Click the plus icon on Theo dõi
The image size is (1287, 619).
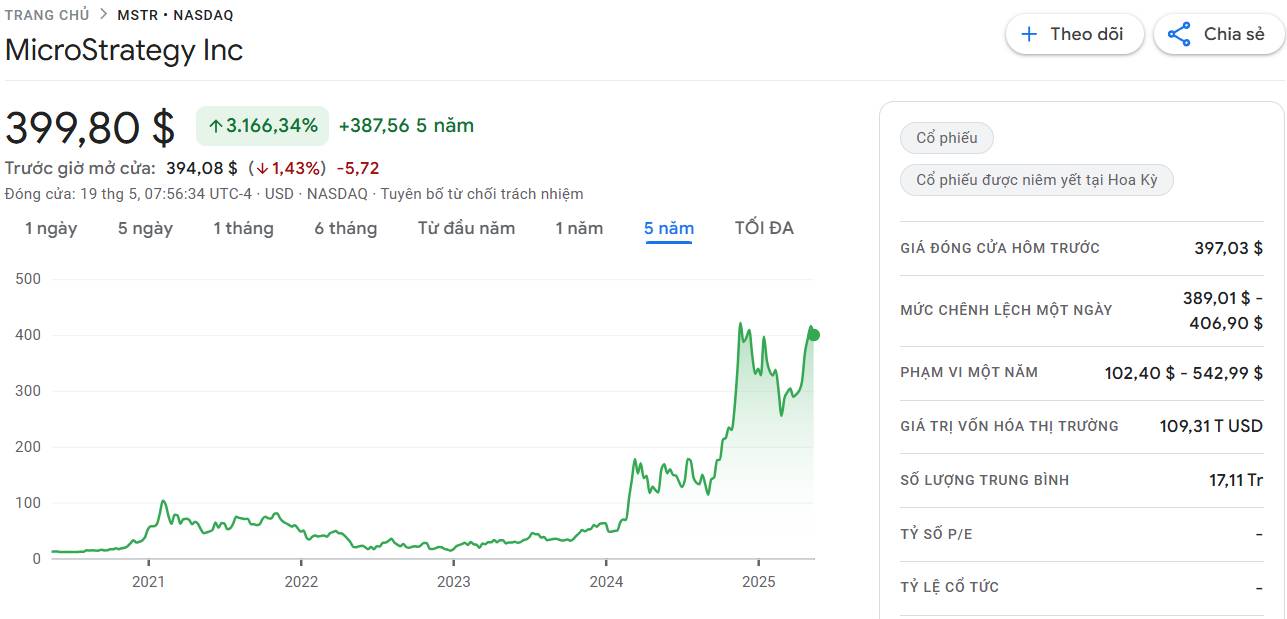click(1029, 34)
